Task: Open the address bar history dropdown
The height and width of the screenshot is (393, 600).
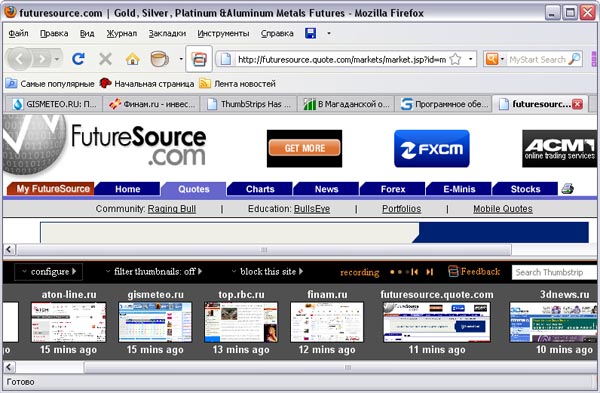Action: (x=471, y=59)
